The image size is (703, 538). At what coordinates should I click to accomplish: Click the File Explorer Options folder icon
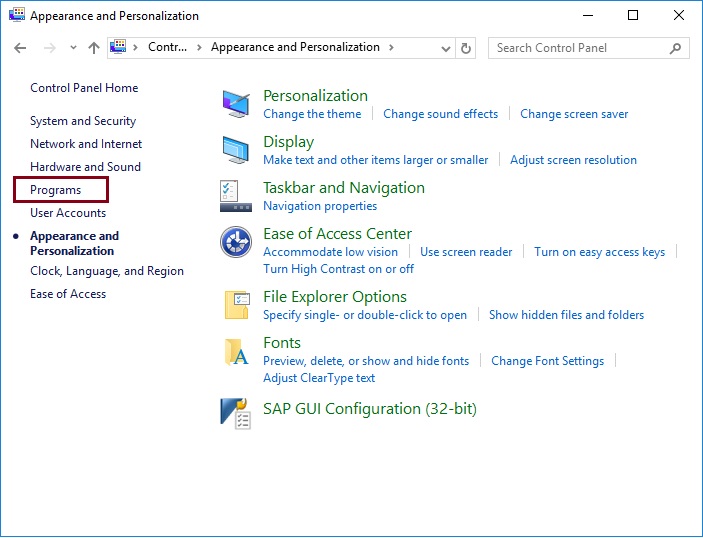tap(237, 305)
